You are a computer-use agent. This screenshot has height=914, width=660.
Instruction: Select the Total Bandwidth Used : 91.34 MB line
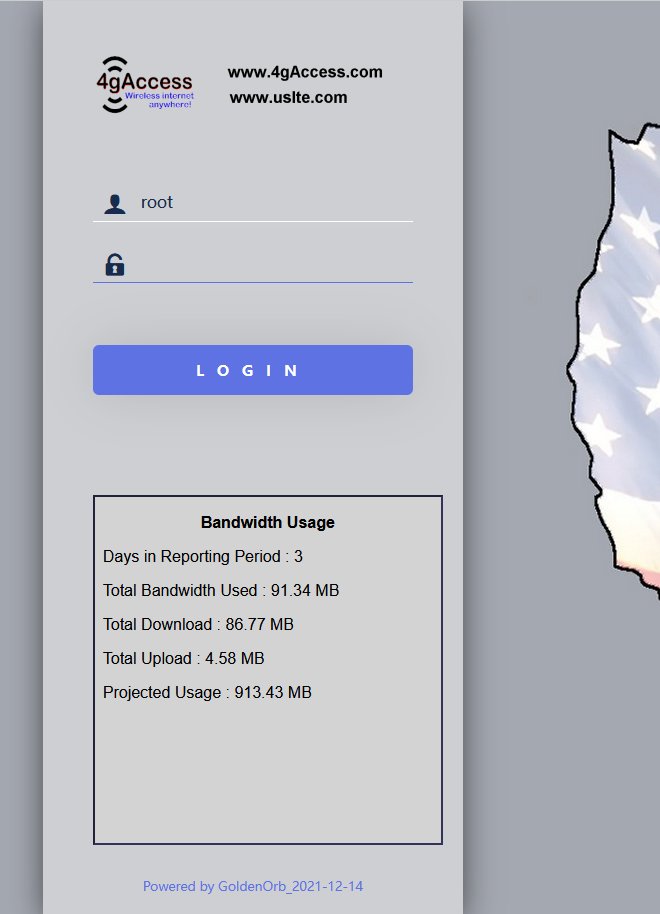(x=221, y=590)
